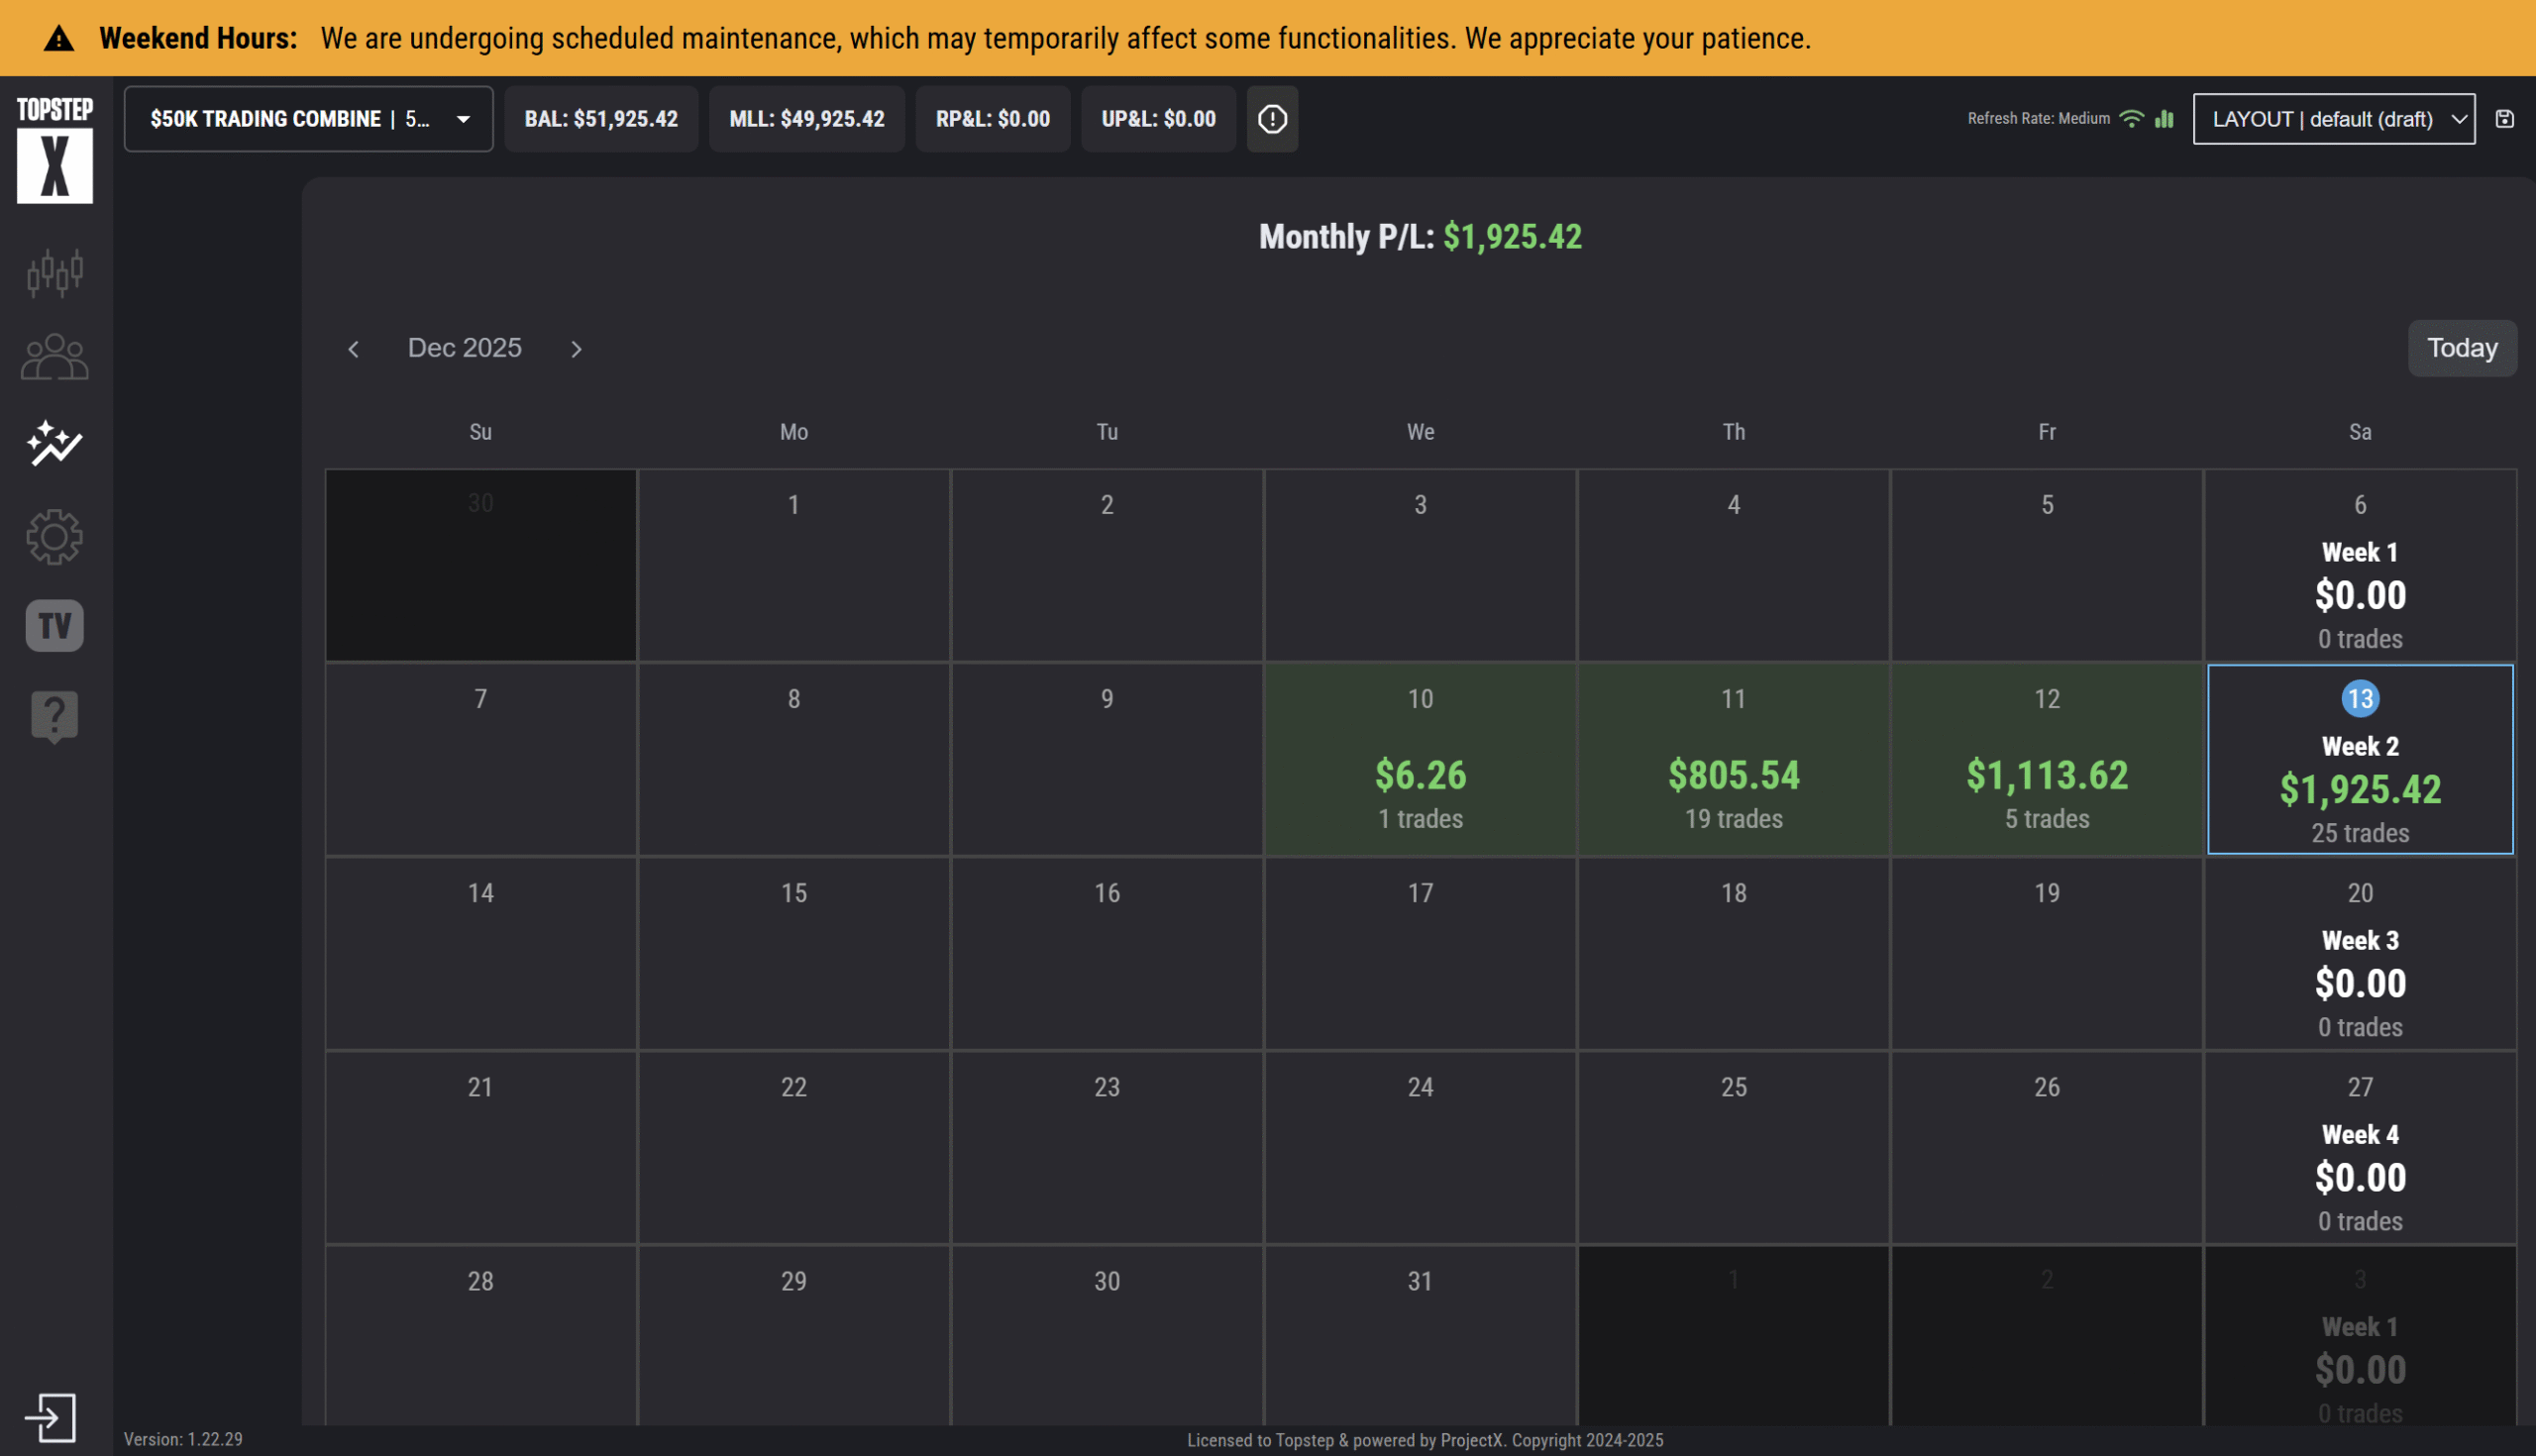Open the settings gear icon
This screenshot has height=1456, width=2536.
pos(54,537)
